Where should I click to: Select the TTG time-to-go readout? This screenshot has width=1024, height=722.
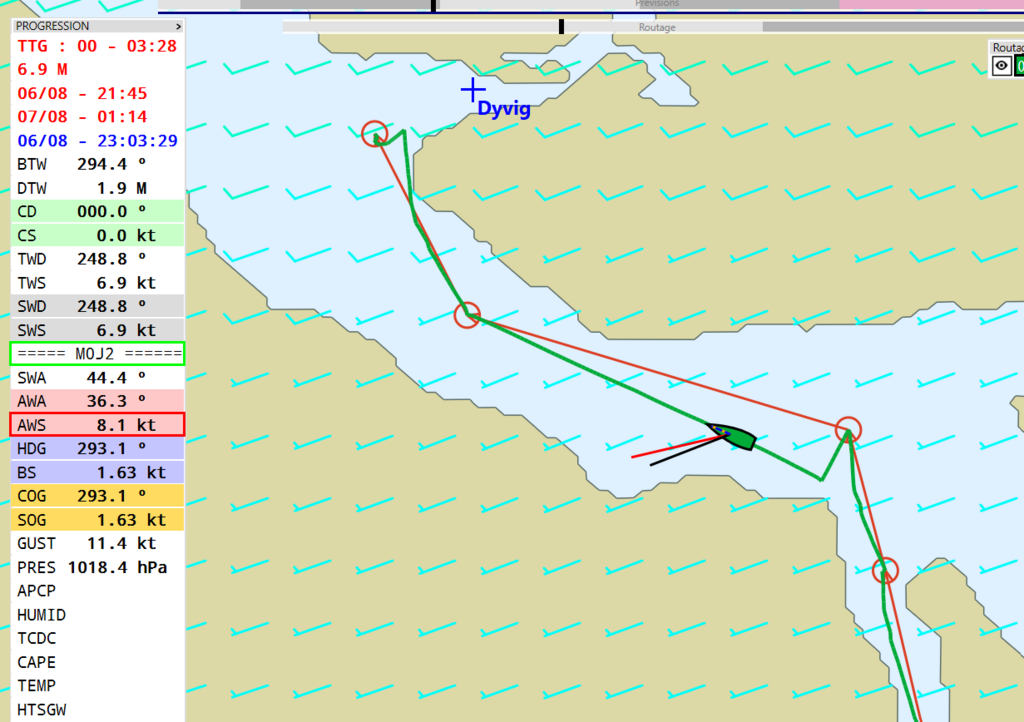(97, 45)
